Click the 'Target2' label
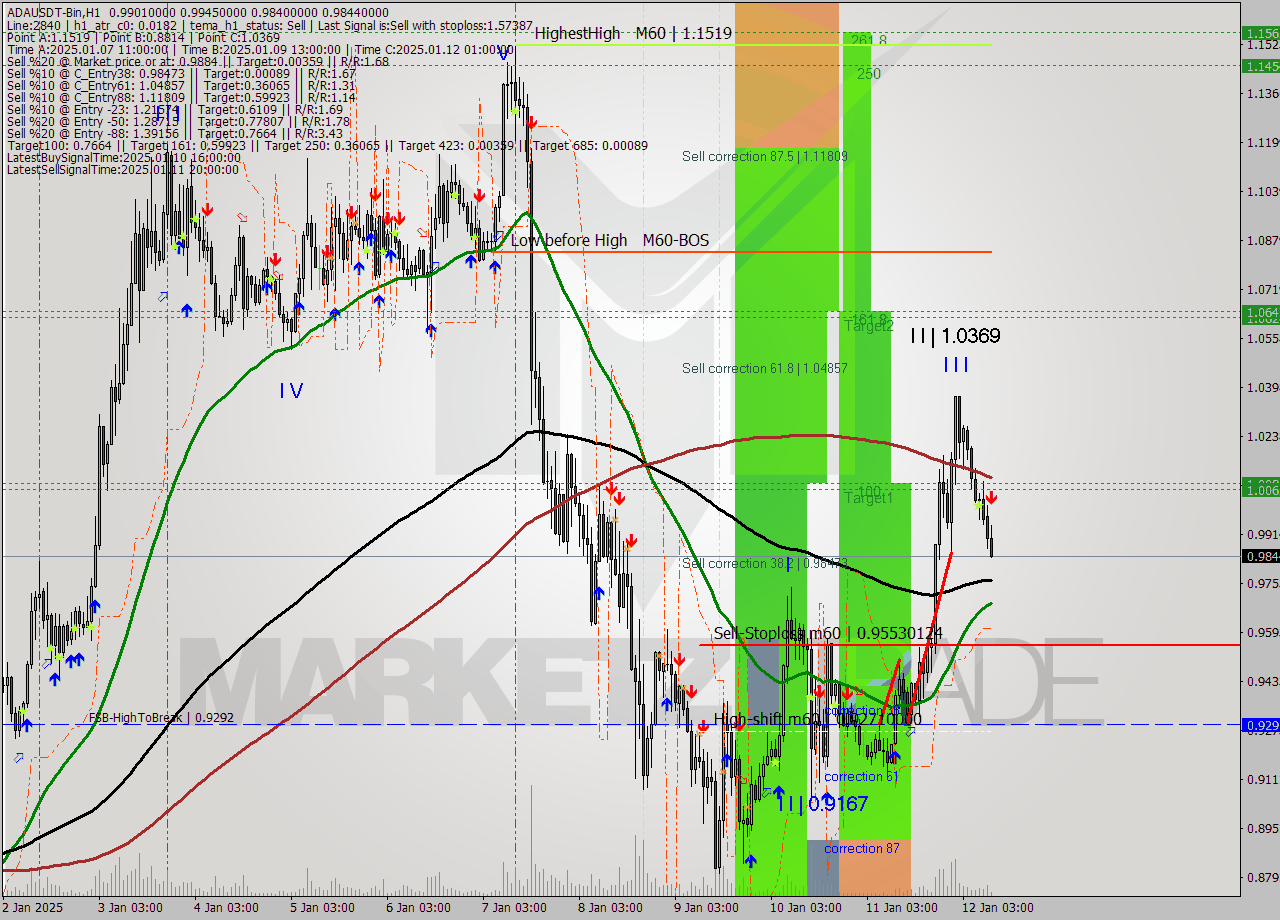 coord(869,326)
